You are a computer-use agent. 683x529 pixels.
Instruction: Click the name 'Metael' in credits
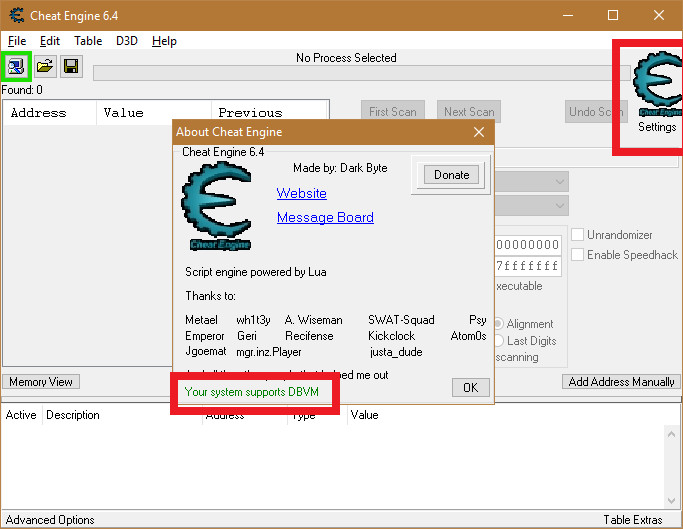coord(201,320)
